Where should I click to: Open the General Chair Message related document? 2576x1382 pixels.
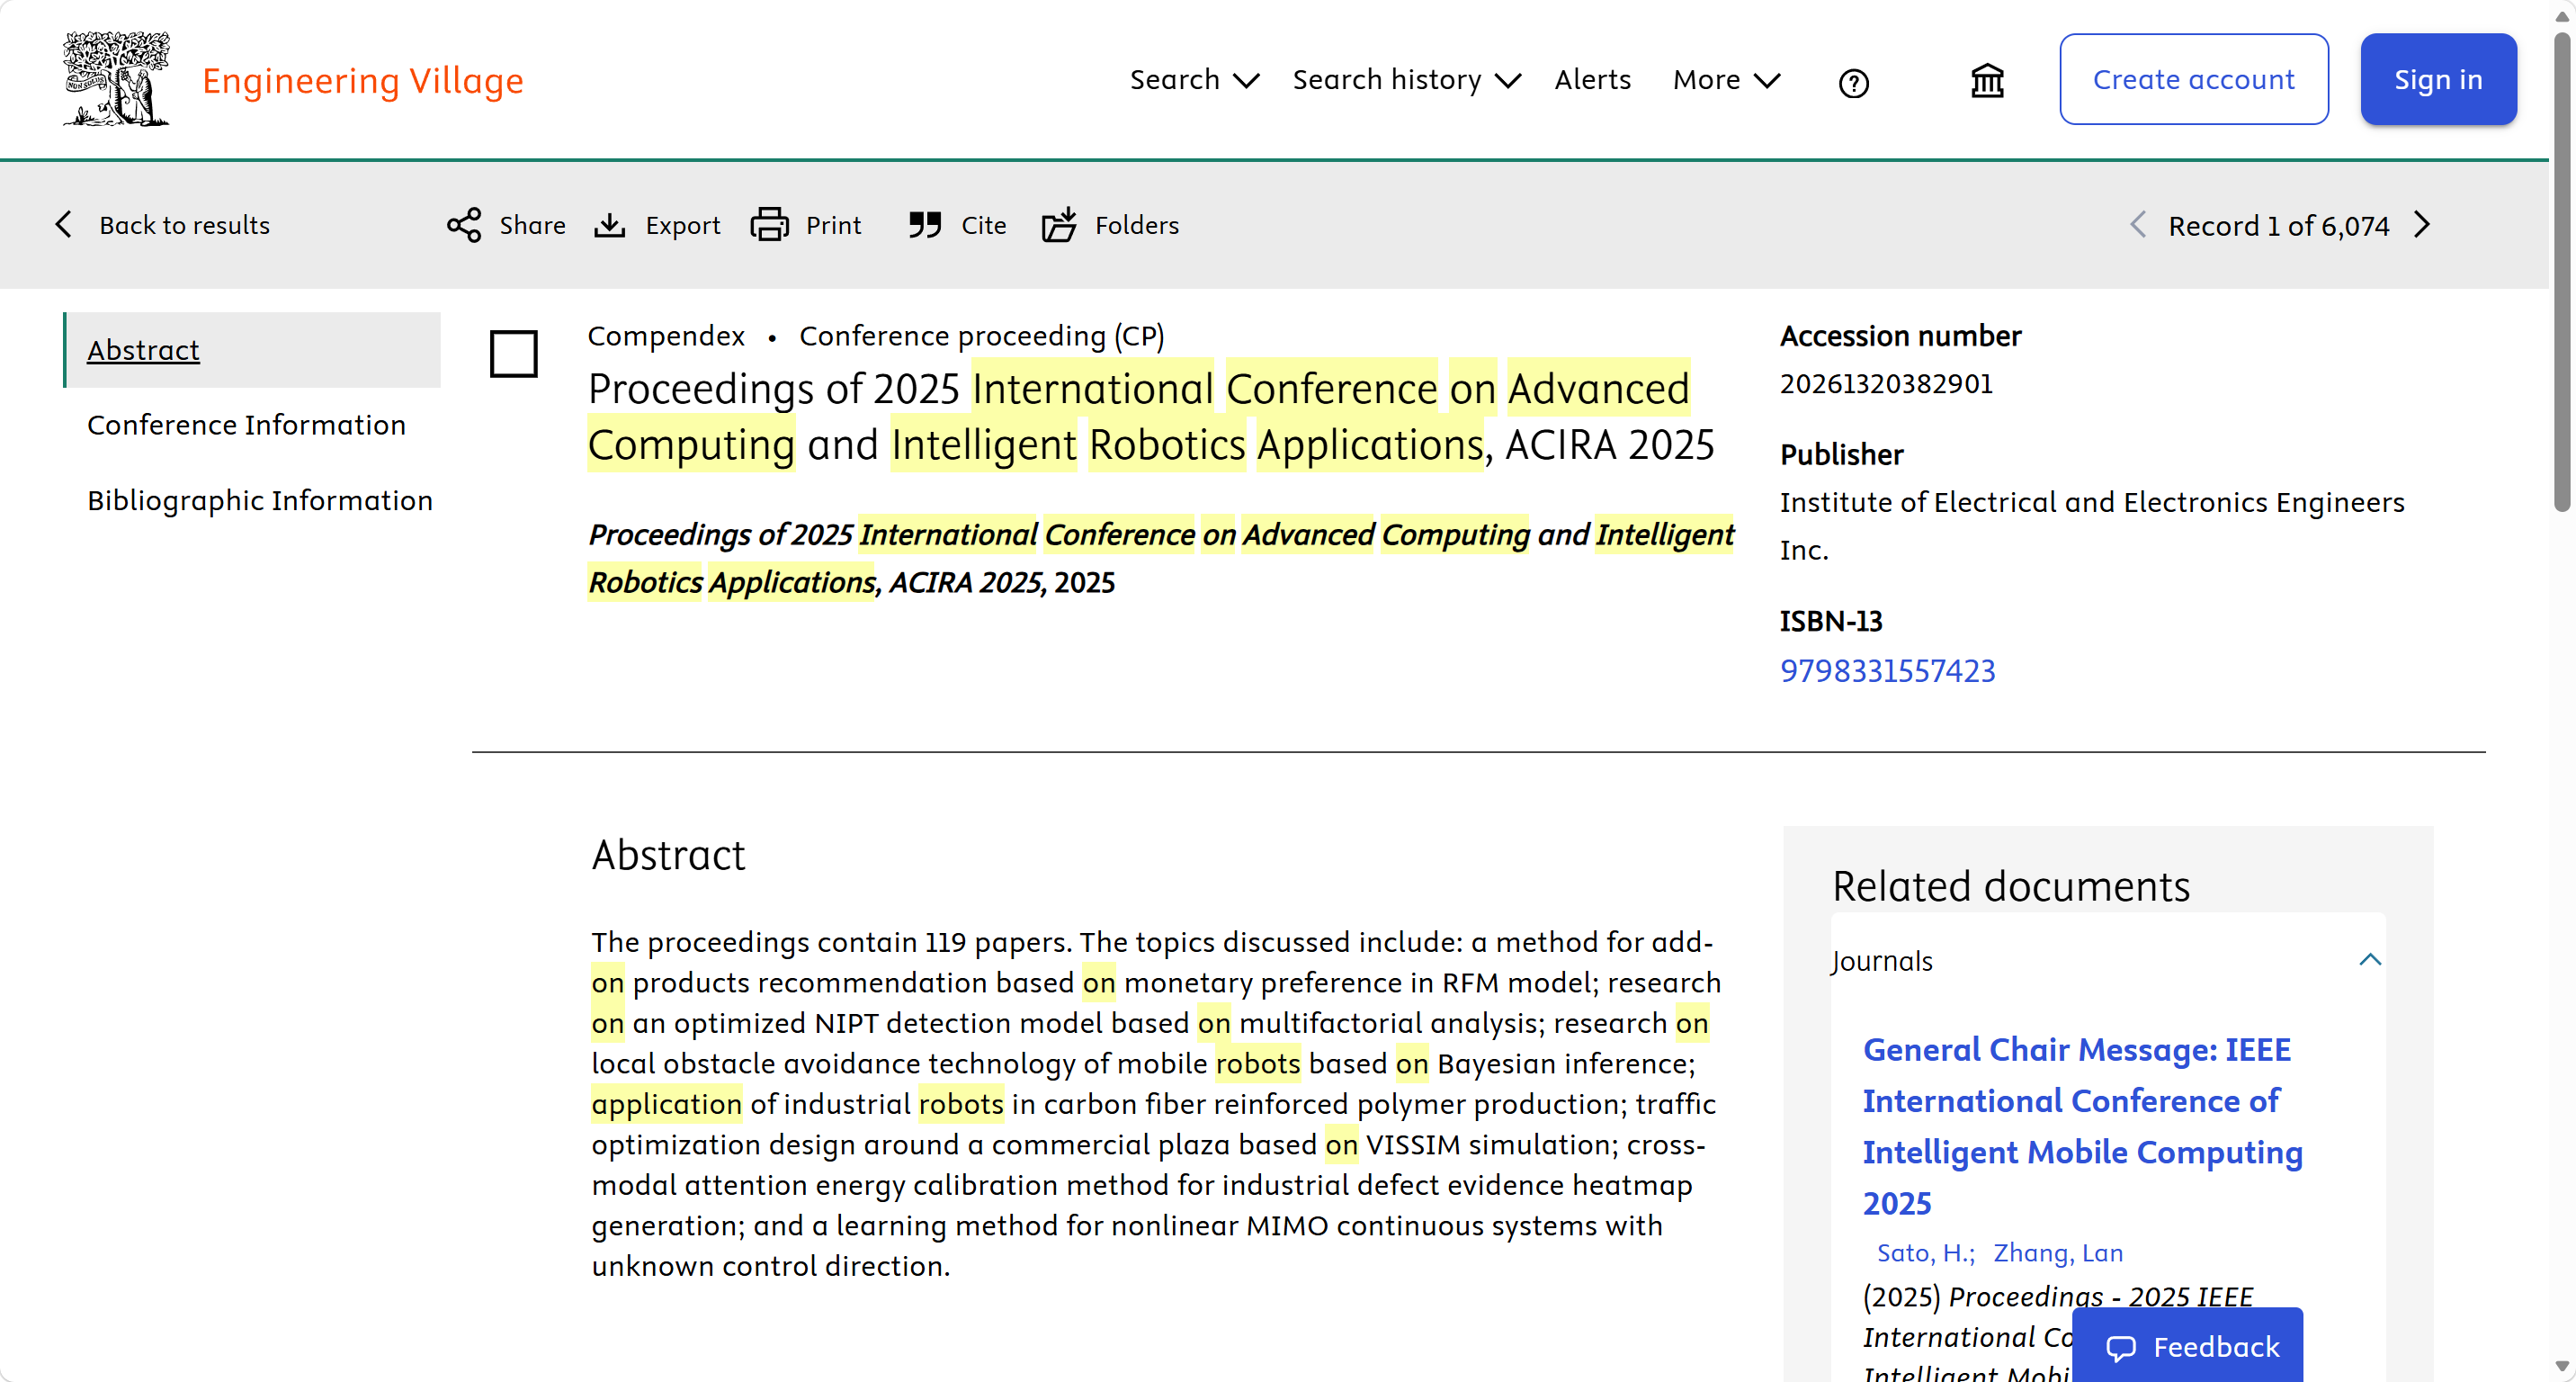2082,1126
